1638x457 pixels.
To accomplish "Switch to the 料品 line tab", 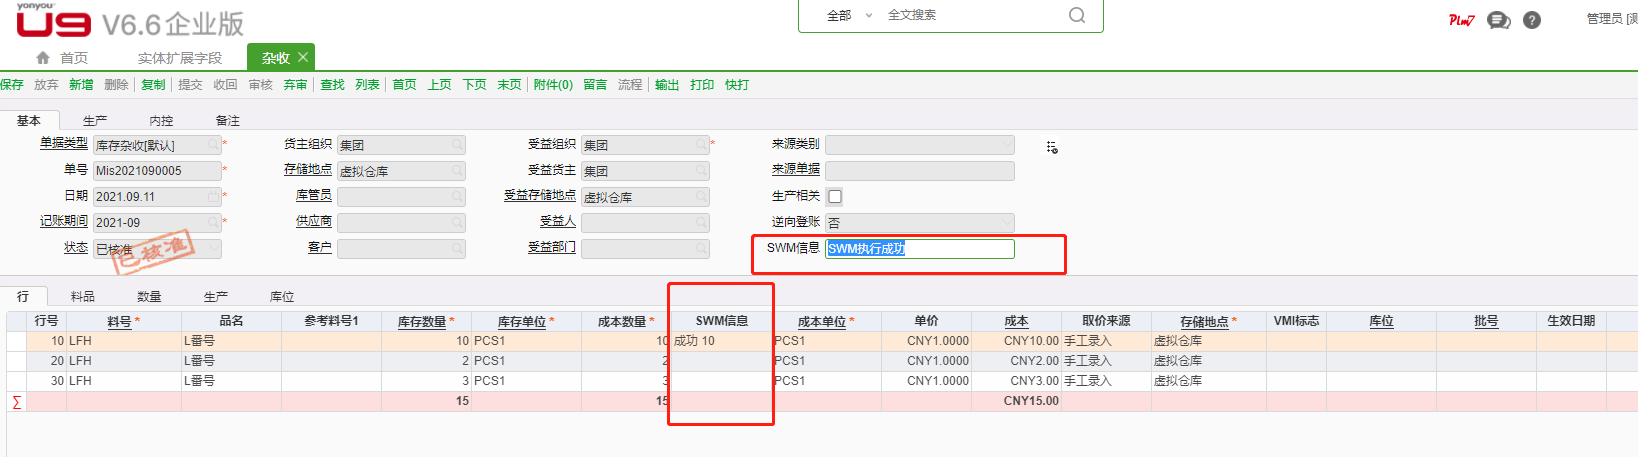I will coord(83,297).
